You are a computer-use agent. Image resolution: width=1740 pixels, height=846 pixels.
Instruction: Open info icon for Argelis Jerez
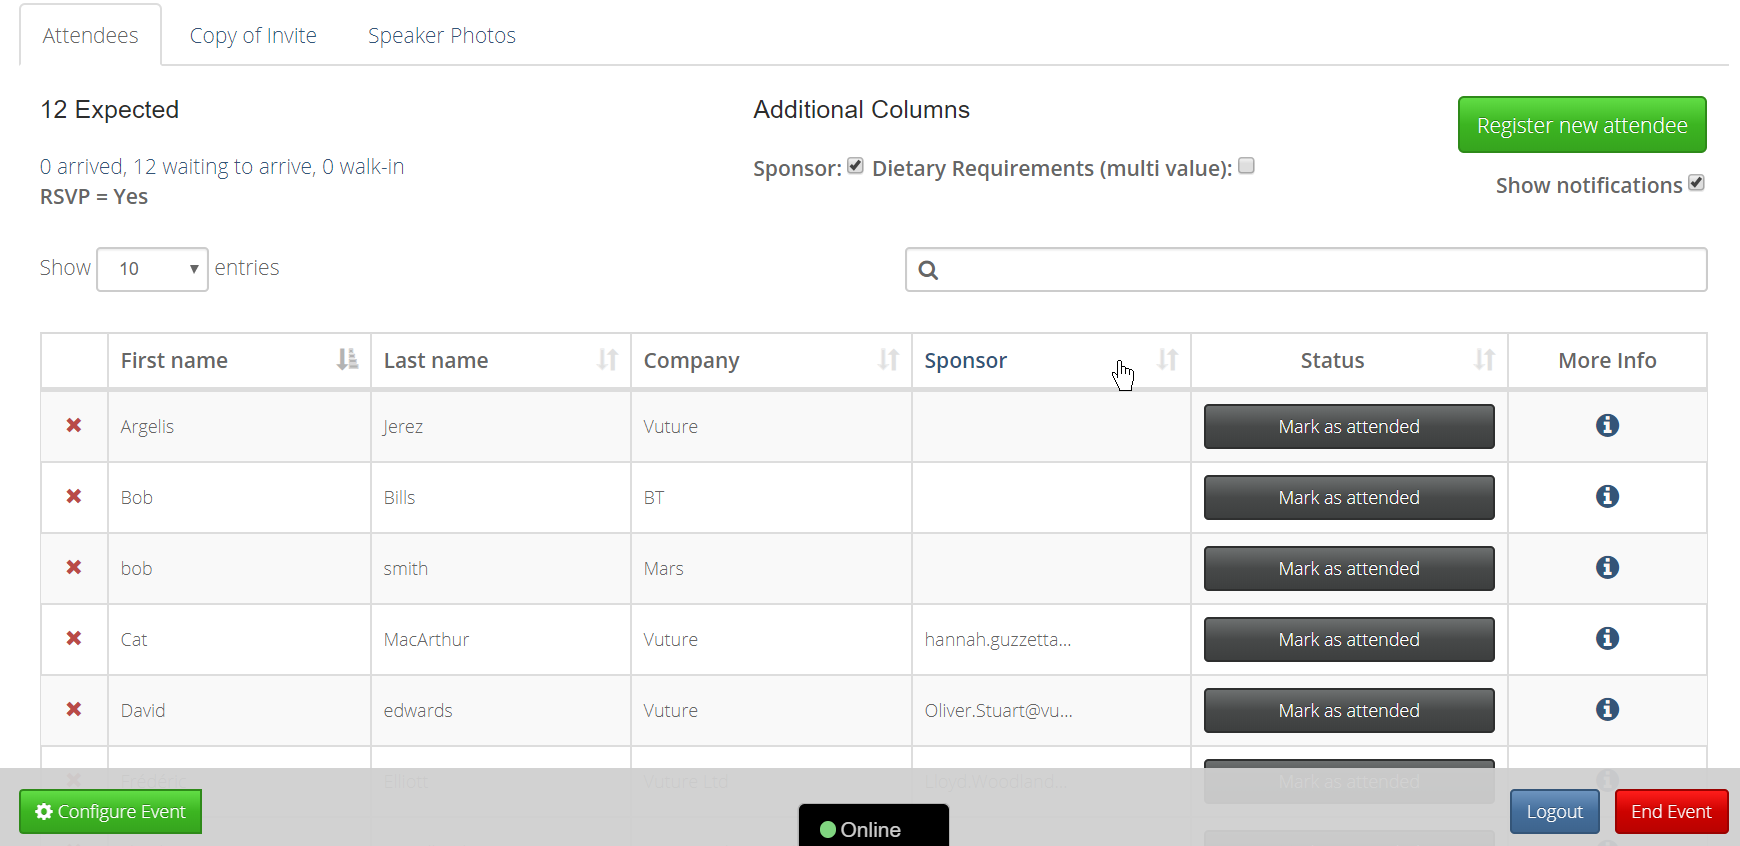pyautogui.click(x=1607, y=425)
